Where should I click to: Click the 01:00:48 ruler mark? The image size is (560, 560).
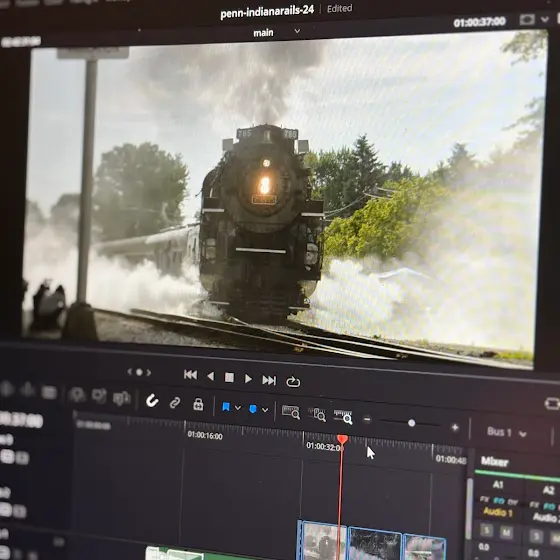click(451, 460)
